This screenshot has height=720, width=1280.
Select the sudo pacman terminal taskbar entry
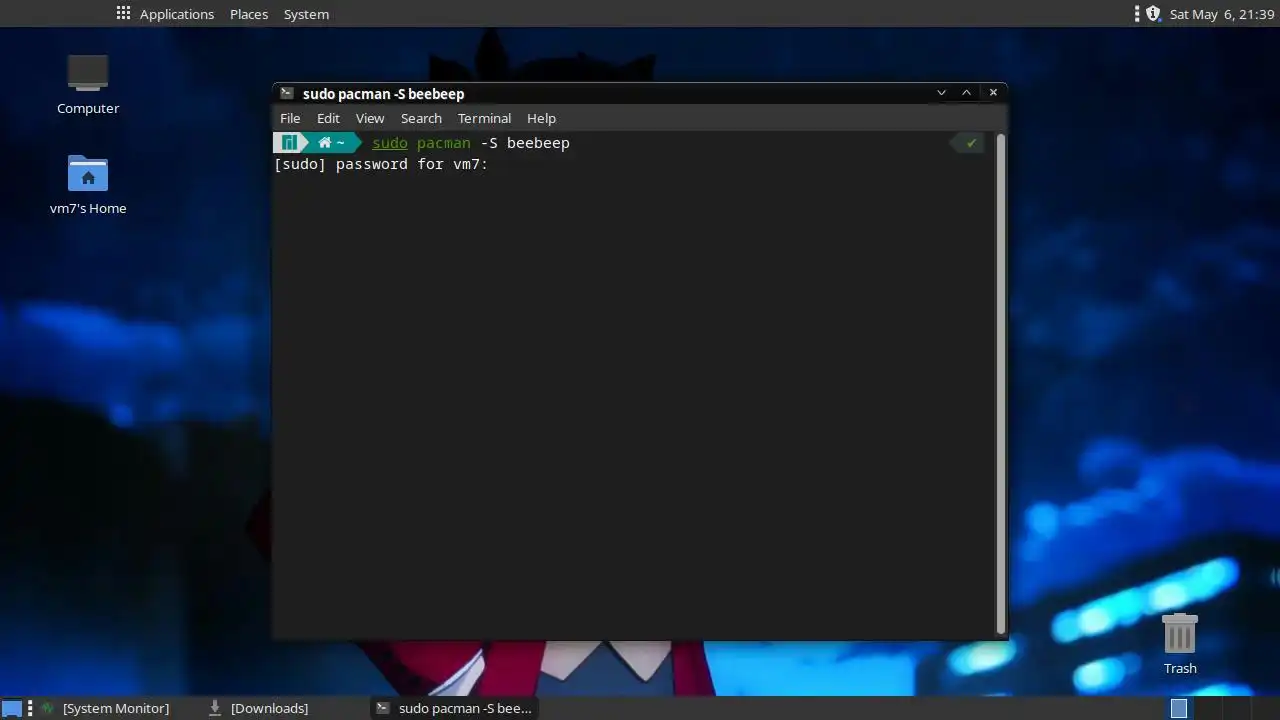[x=454, y=708]
